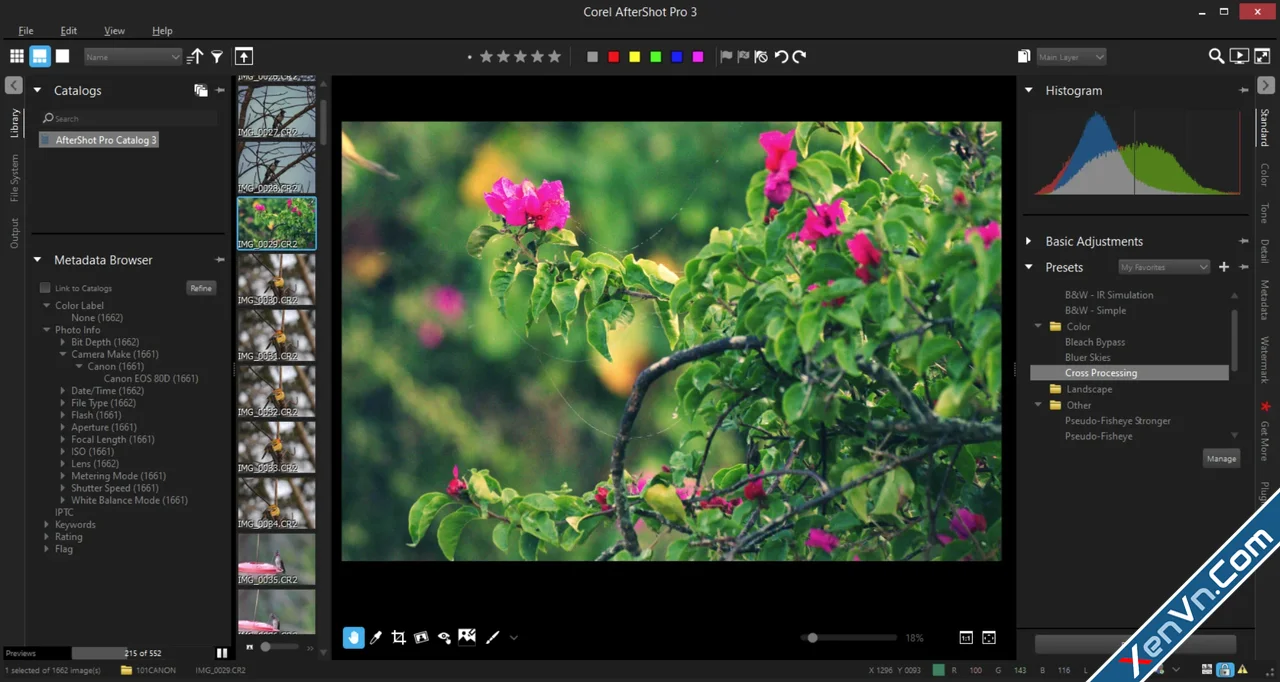The image size is (1280, 682).
Task: Apply green color label
Action: pos(656,57)
